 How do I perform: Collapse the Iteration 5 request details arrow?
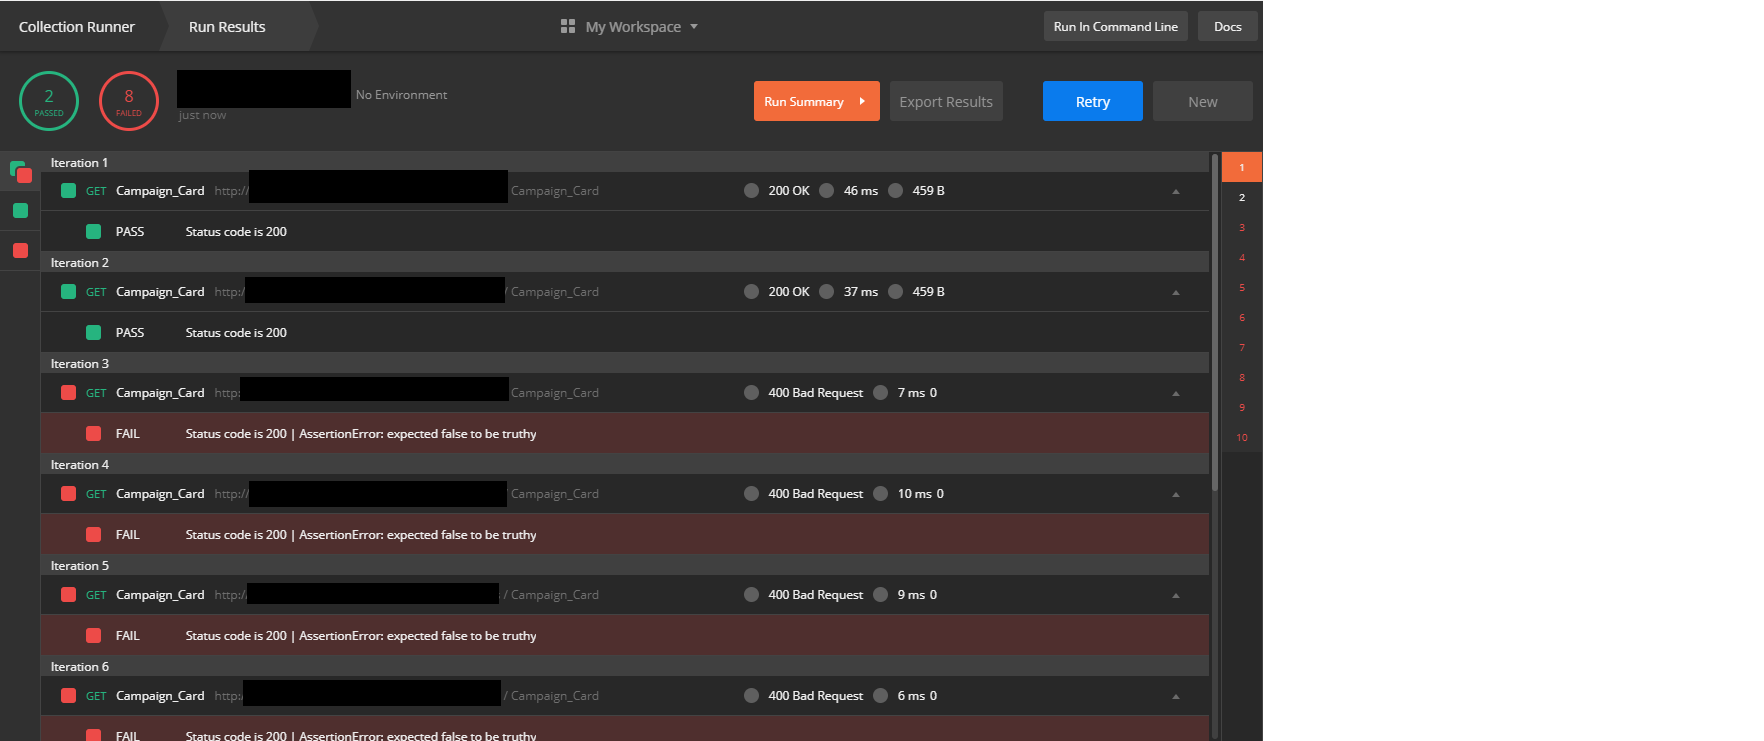point(1176,595)
